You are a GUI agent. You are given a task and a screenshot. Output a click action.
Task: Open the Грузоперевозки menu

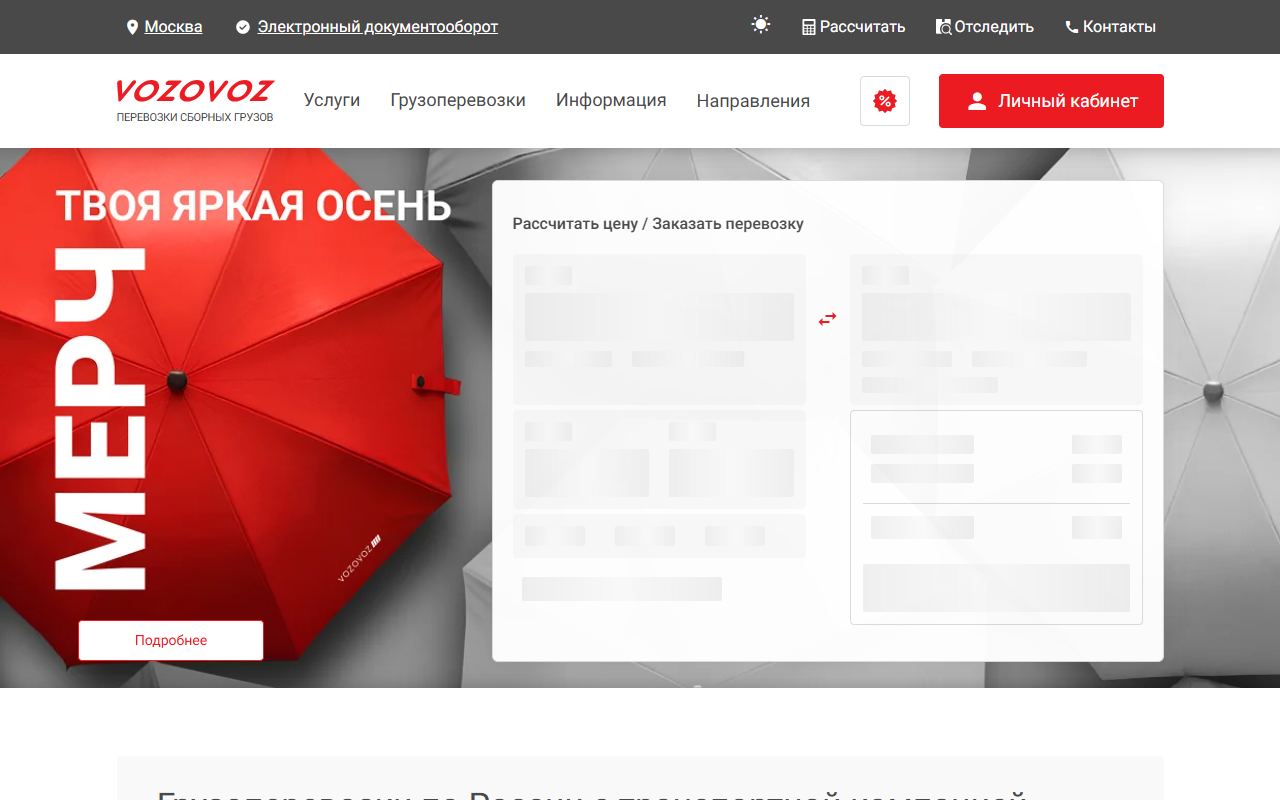(x=458, y=100)
